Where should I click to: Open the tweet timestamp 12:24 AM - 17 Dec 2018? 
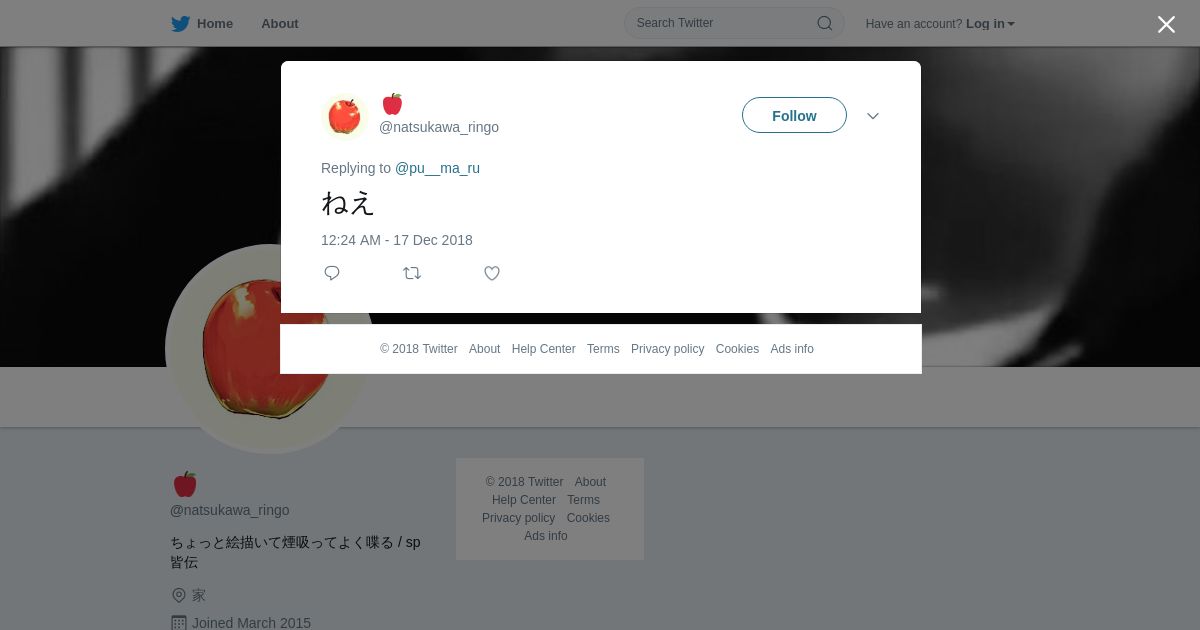coord(397,240)
